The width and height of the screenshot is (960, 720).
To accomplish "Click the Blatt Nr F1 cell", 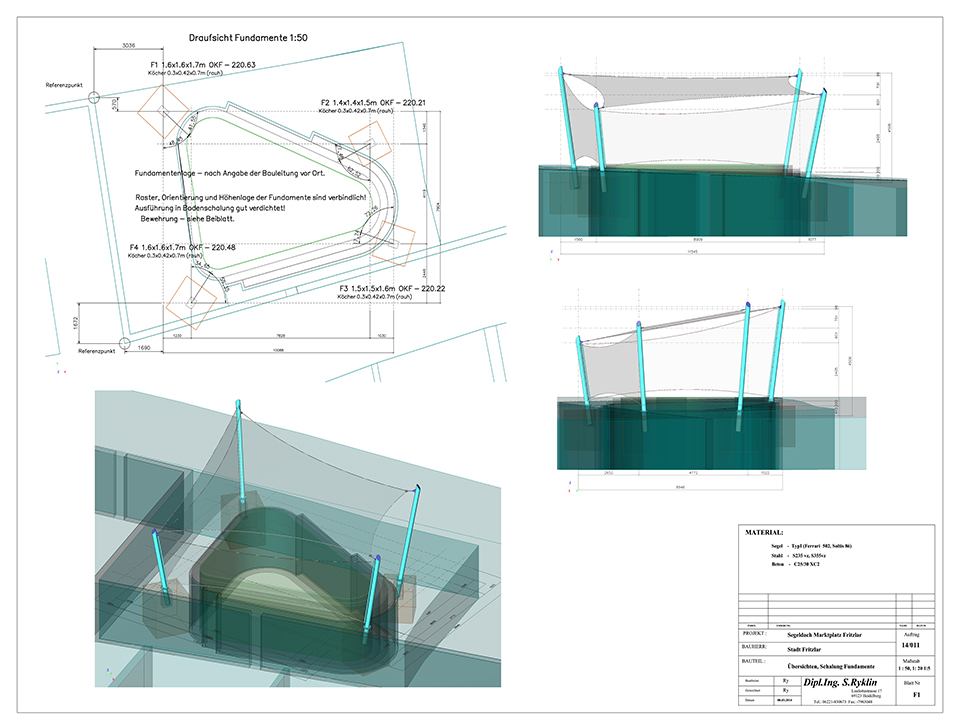I will tap(917, 691).
